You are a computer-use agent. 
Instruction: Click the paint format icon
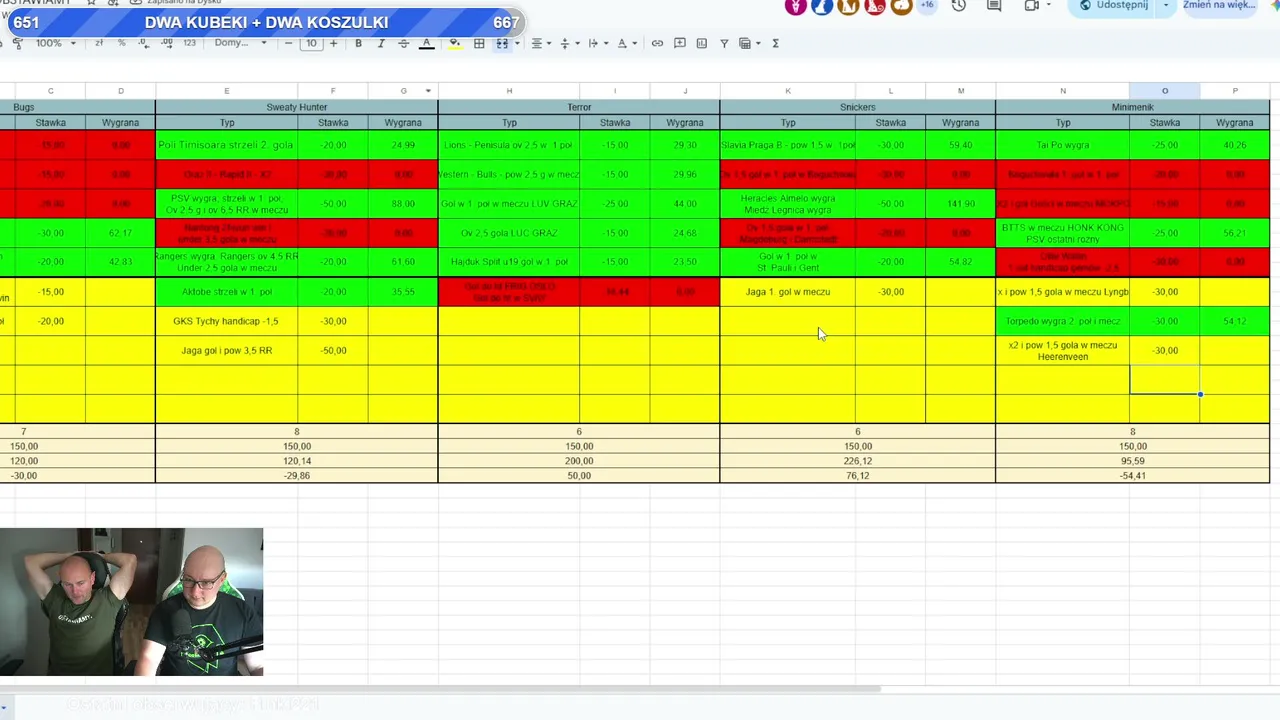click(18, 43)
